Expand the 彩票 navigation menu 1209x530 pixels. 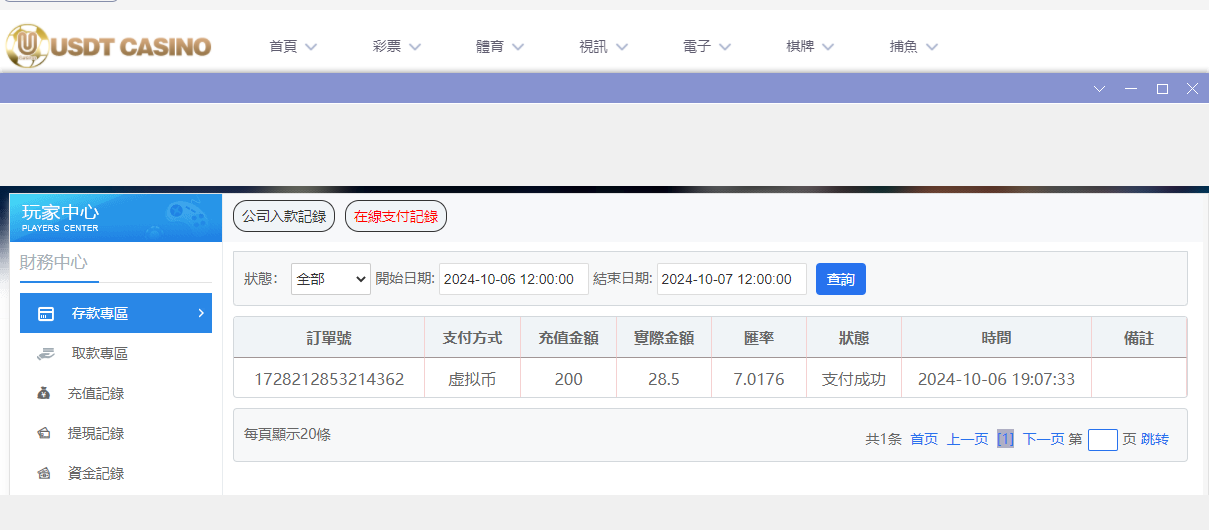point(397,46)
